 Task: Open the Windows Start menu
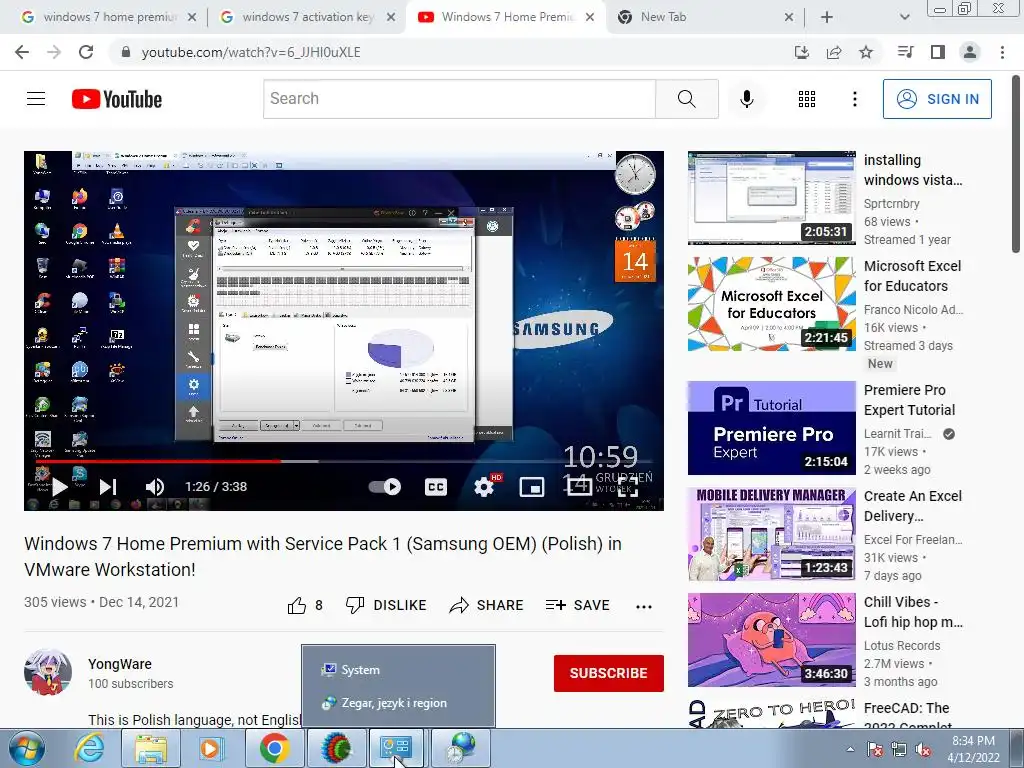tap(27, 749)
